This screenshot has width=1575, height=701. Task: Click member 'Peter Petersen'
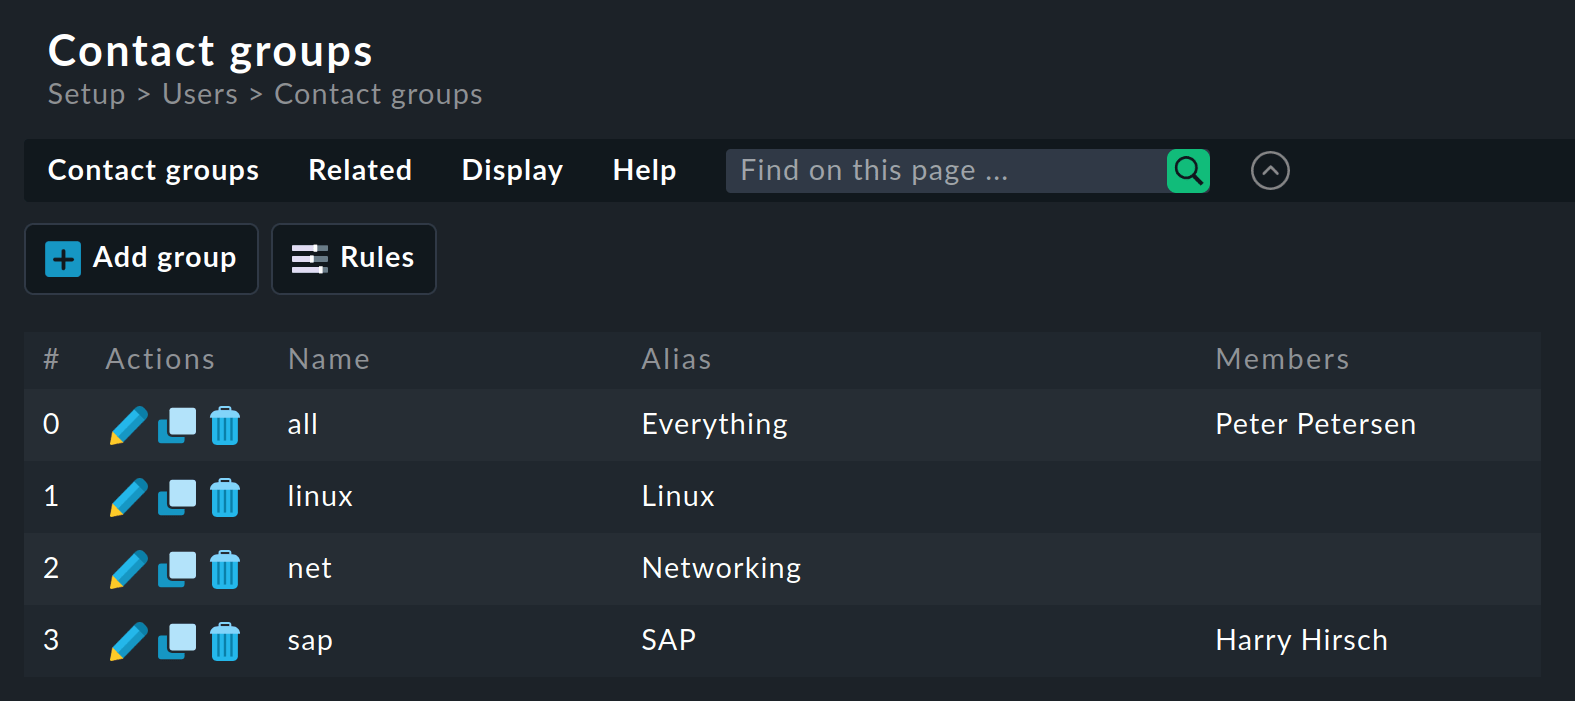[1315, 424]
